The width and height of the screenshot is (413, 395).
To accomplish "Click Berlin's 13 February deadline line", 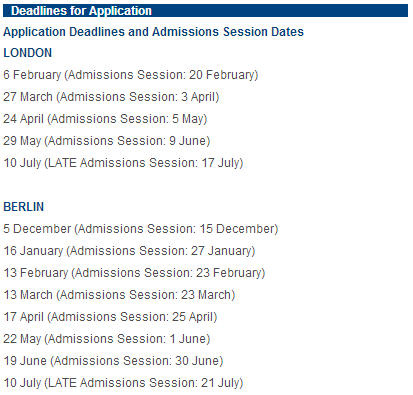I will point(134,273).
